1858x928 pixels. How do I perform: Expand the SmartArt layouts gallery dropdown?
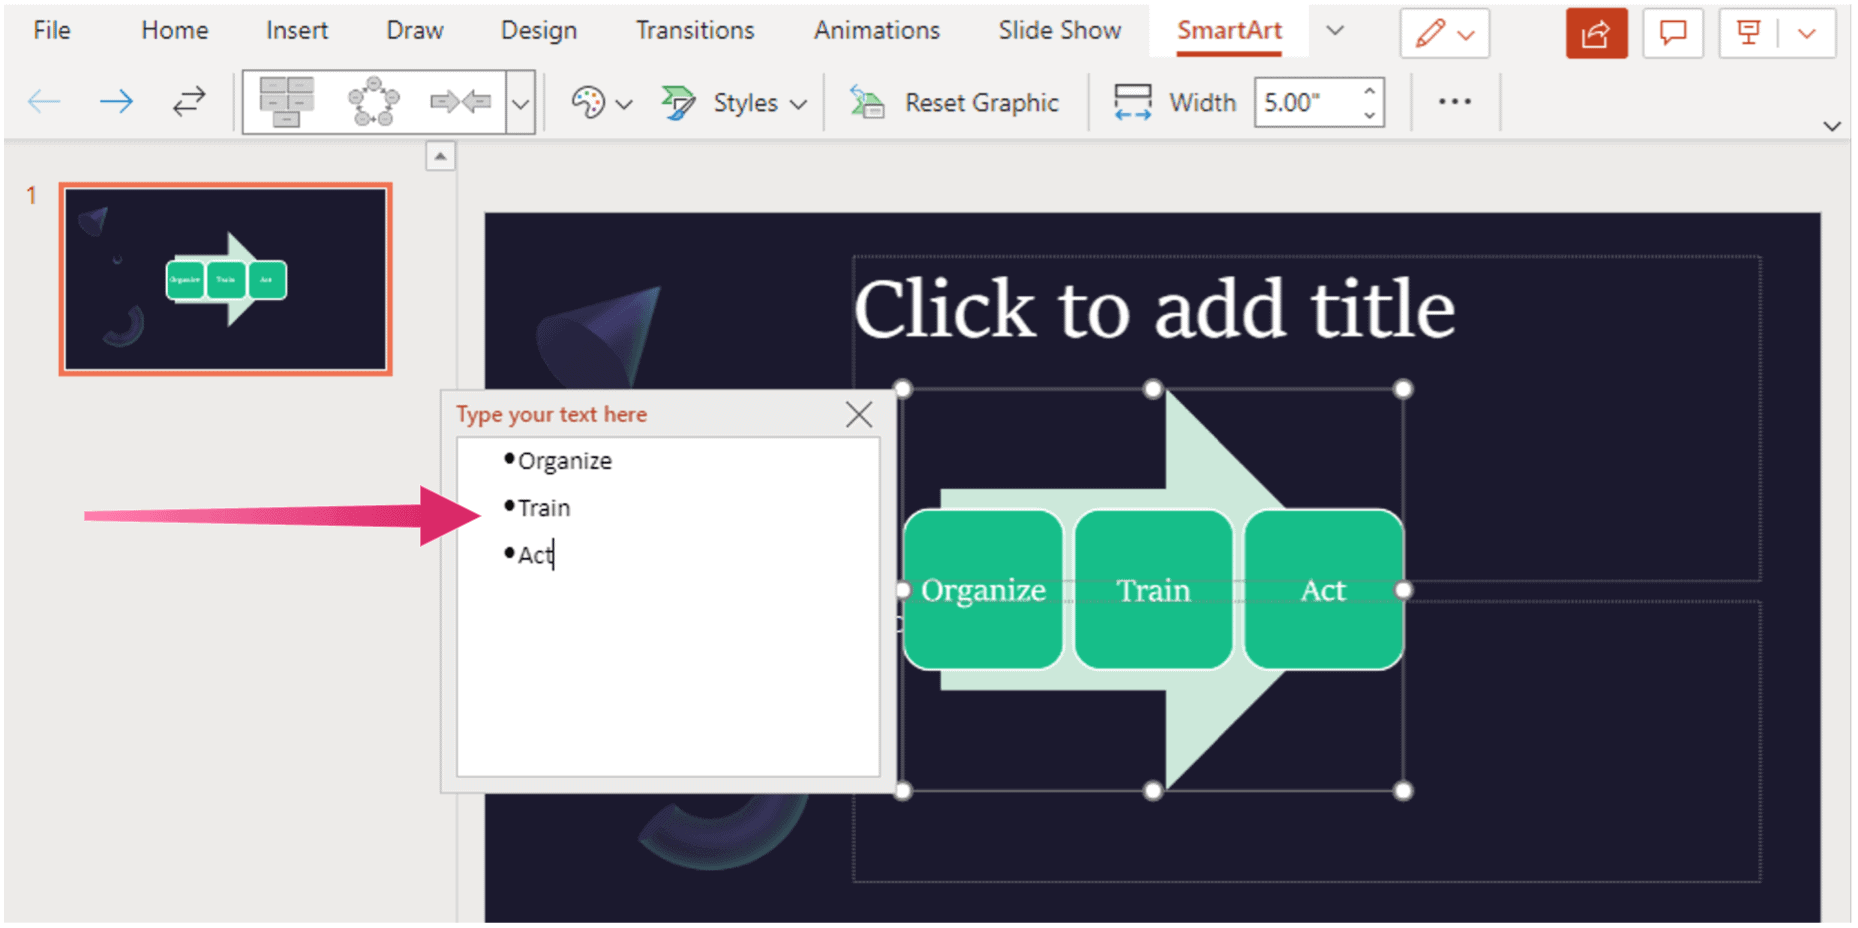coord(520,102)
